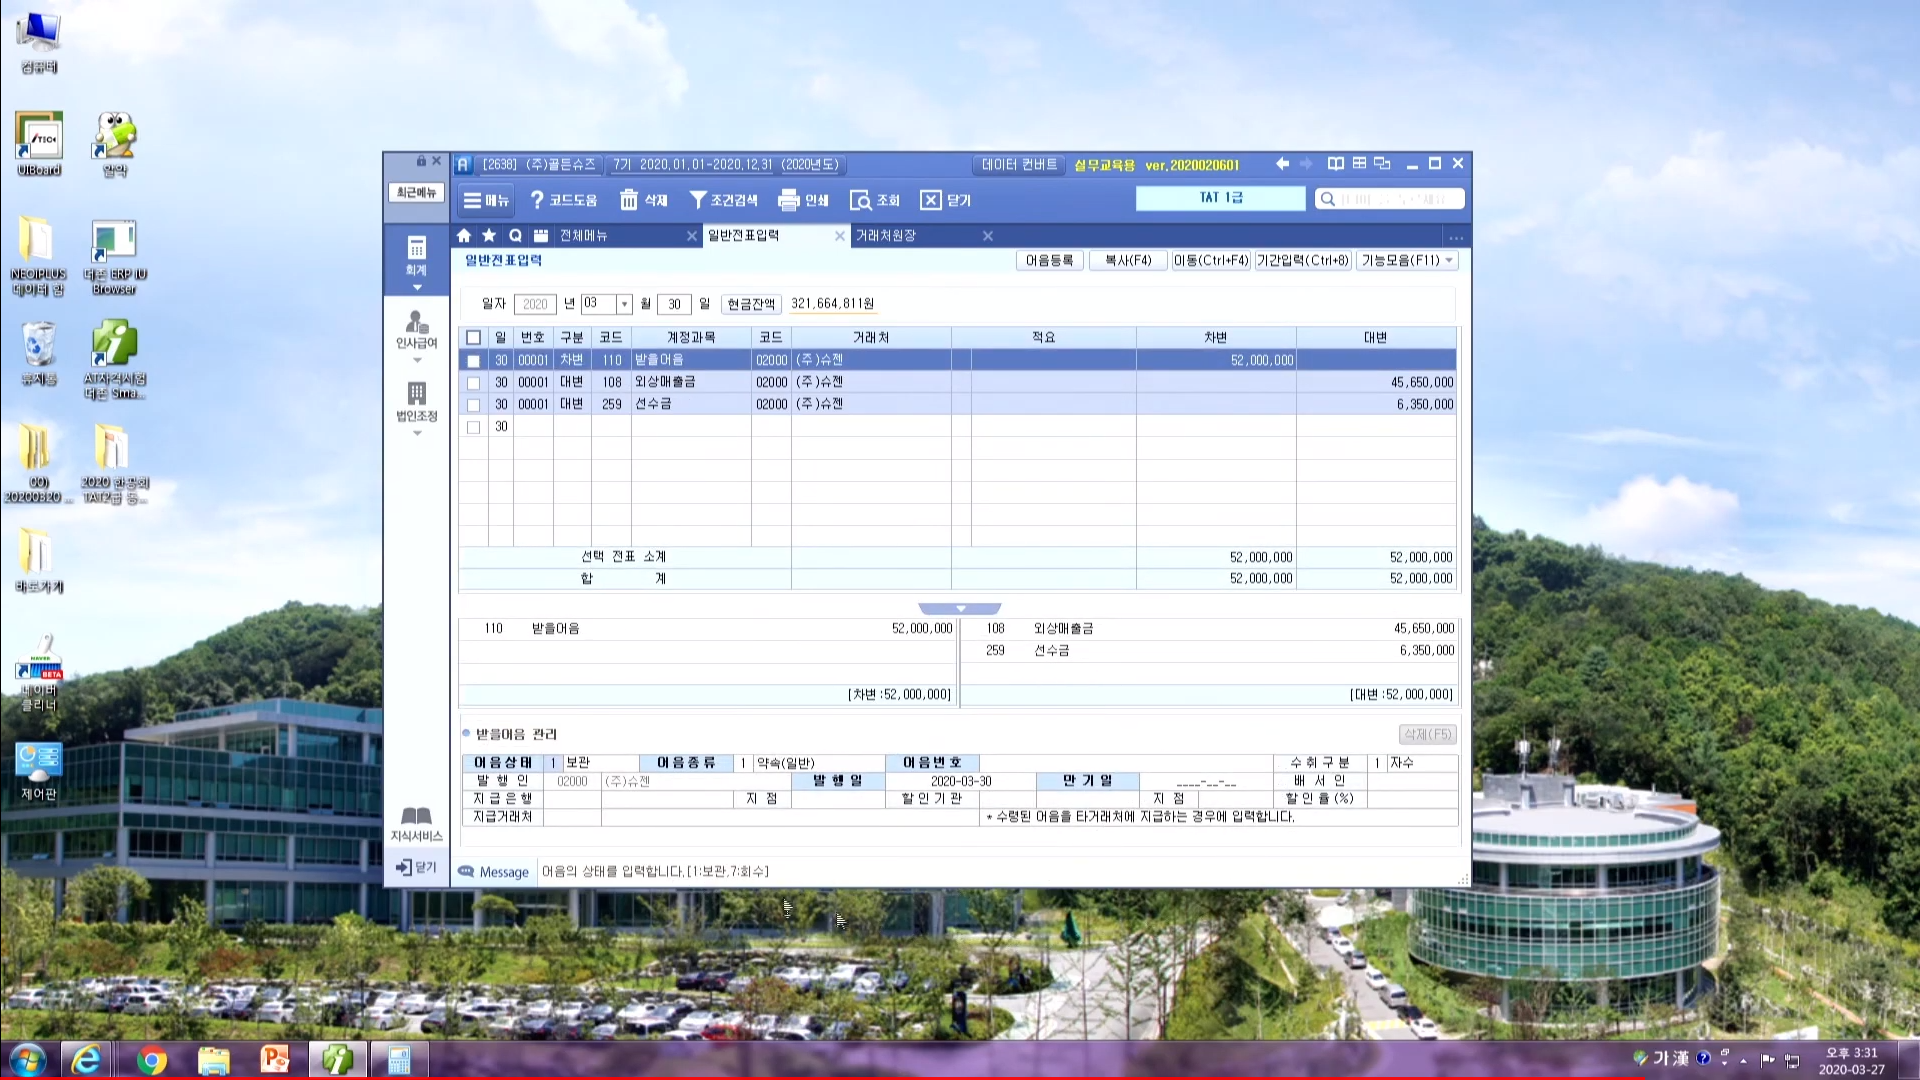Screen dimensions: 1920x1080
Task: Click the 인쇄 printer icon
Action: 788,200
